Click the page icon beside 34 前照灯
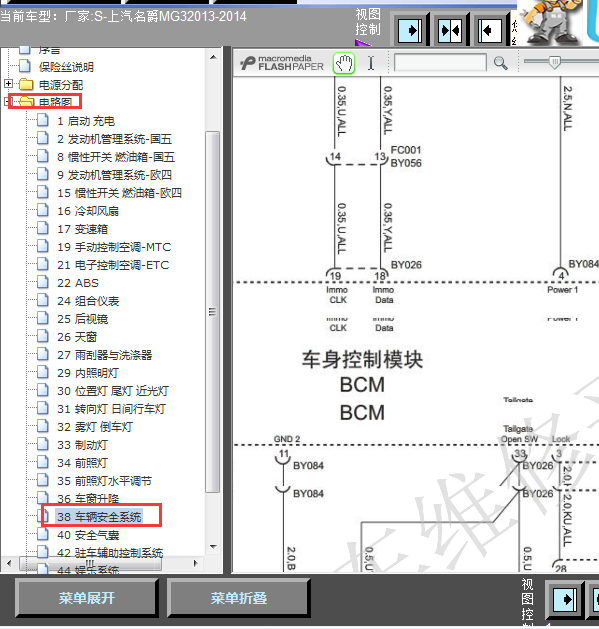Screen dimensions: 599x629 tap(43, 463)
